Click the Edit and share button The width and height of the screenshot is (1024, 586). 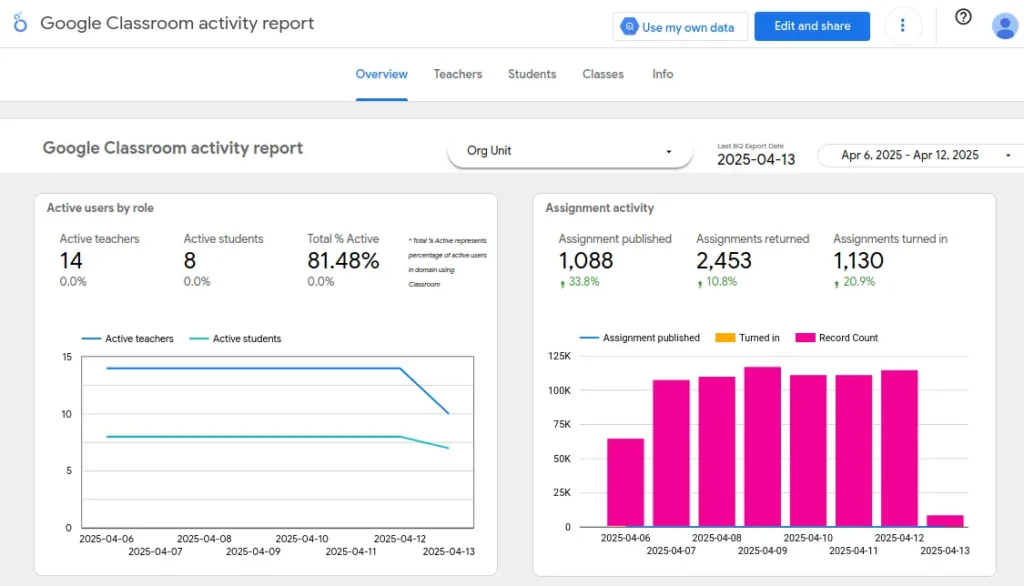812,26
